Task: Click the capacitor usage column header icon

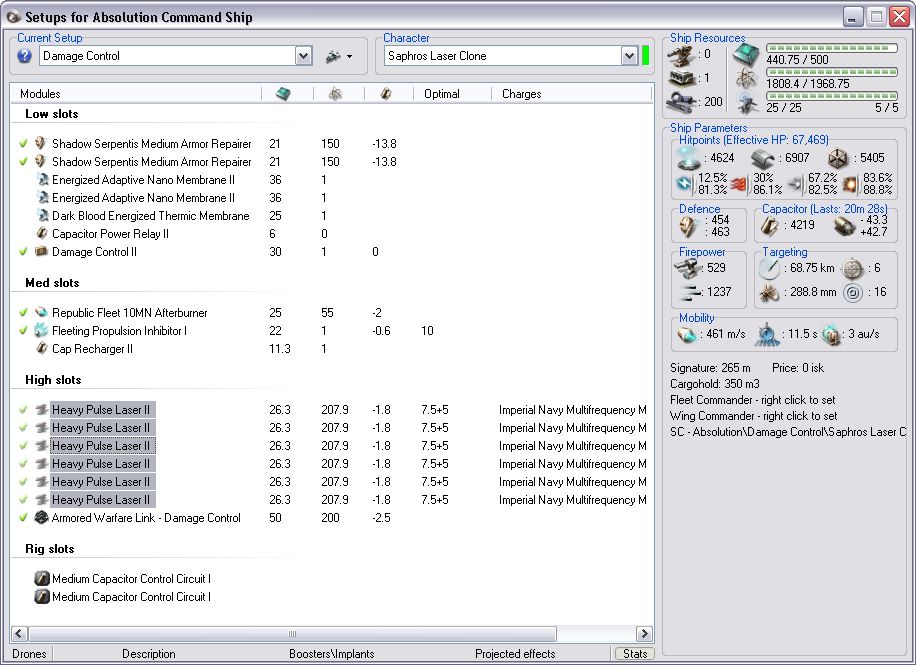Action: point(386,94)
